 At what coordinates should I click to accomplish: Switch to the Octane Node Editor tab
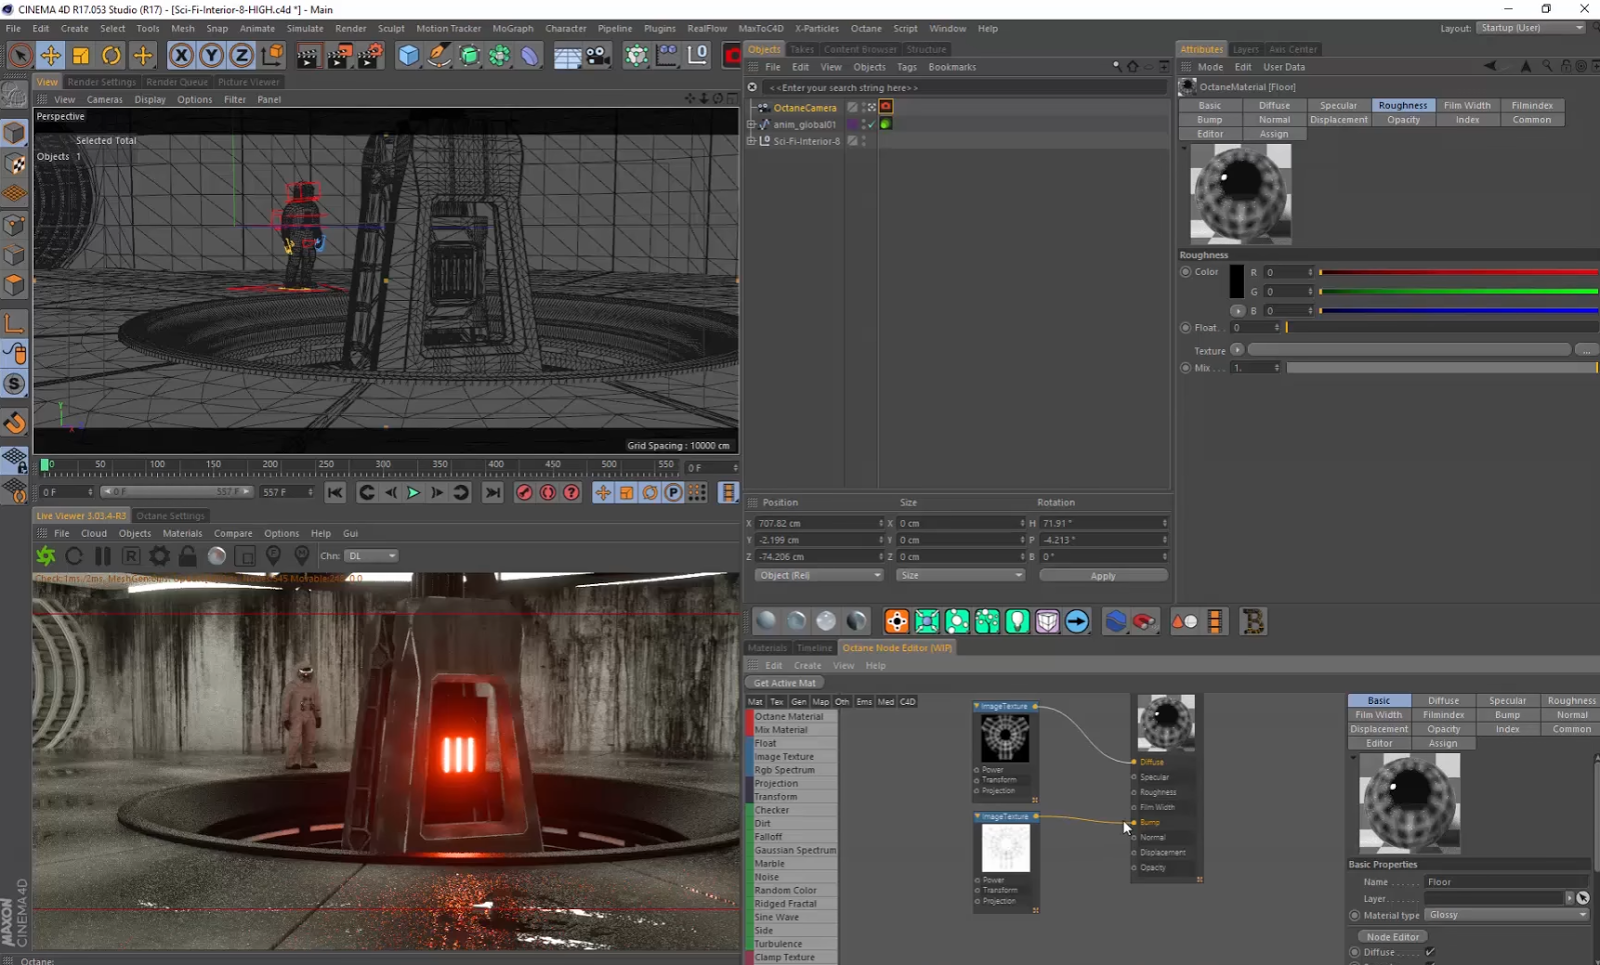[896, 648]
